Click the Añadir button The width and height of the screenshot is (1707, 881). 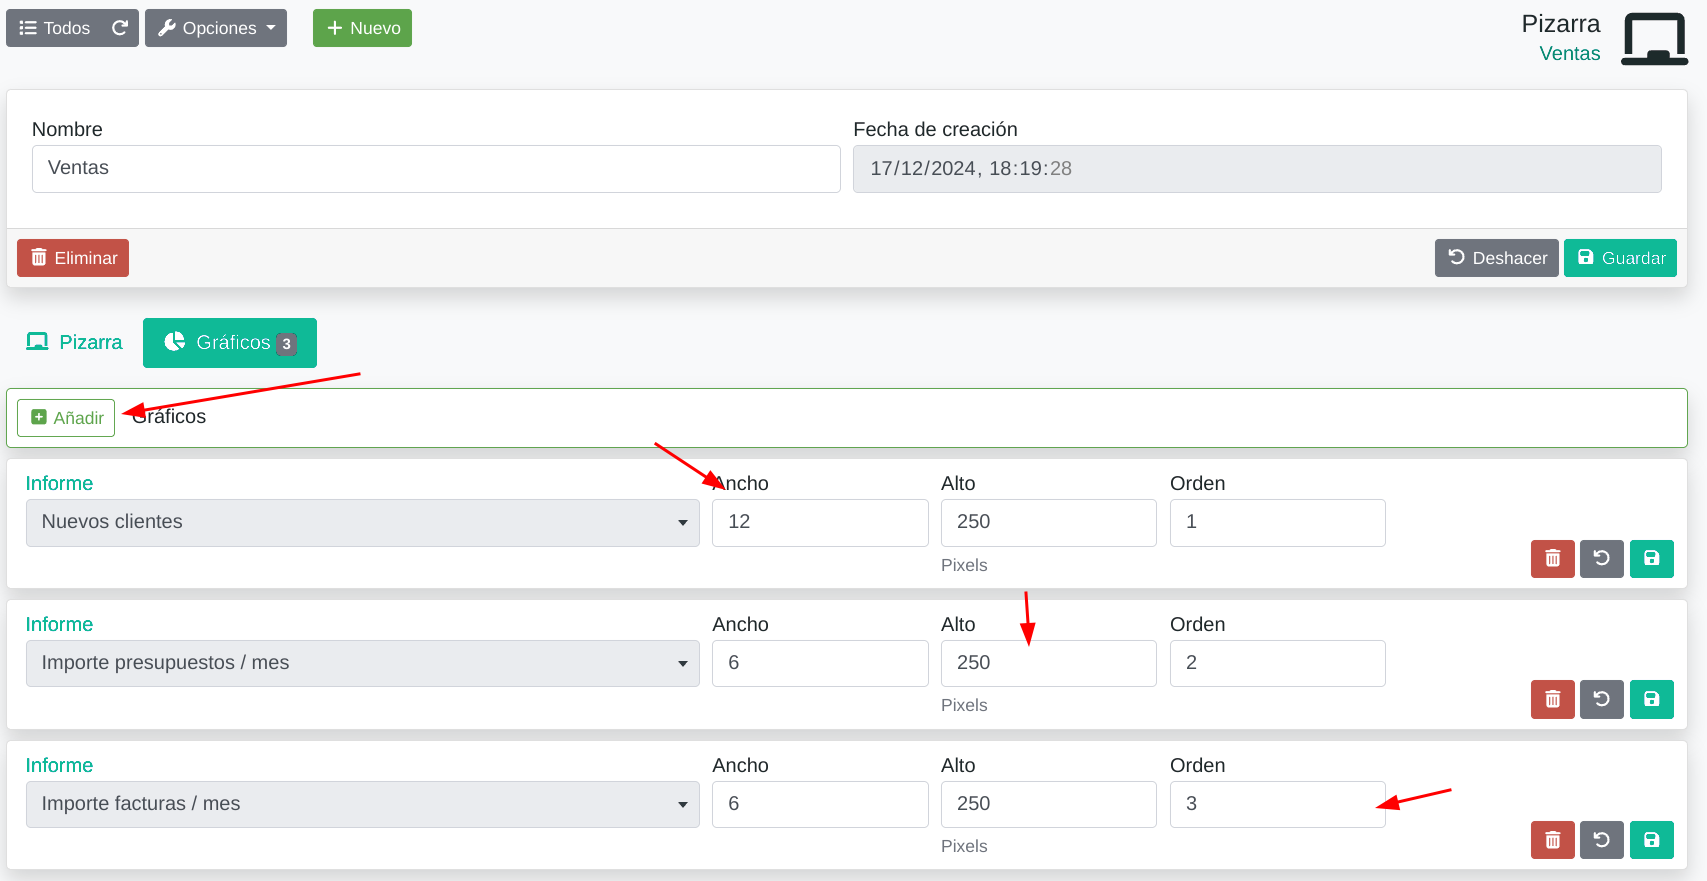tap(66, 418)
